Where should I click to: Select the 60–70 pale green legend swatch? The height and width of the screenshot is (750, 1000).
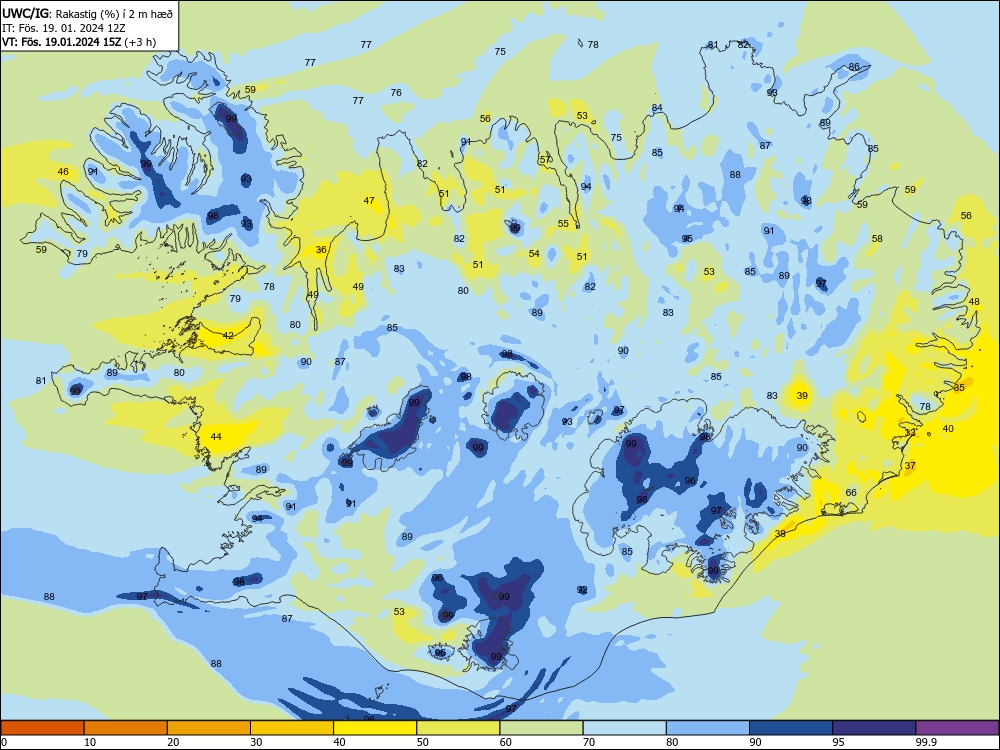541,728
